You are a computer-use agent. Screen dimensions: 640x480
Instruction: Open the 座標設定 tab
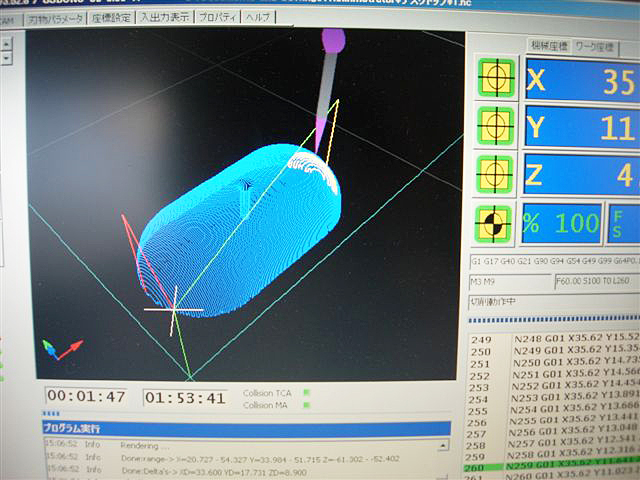109,17
